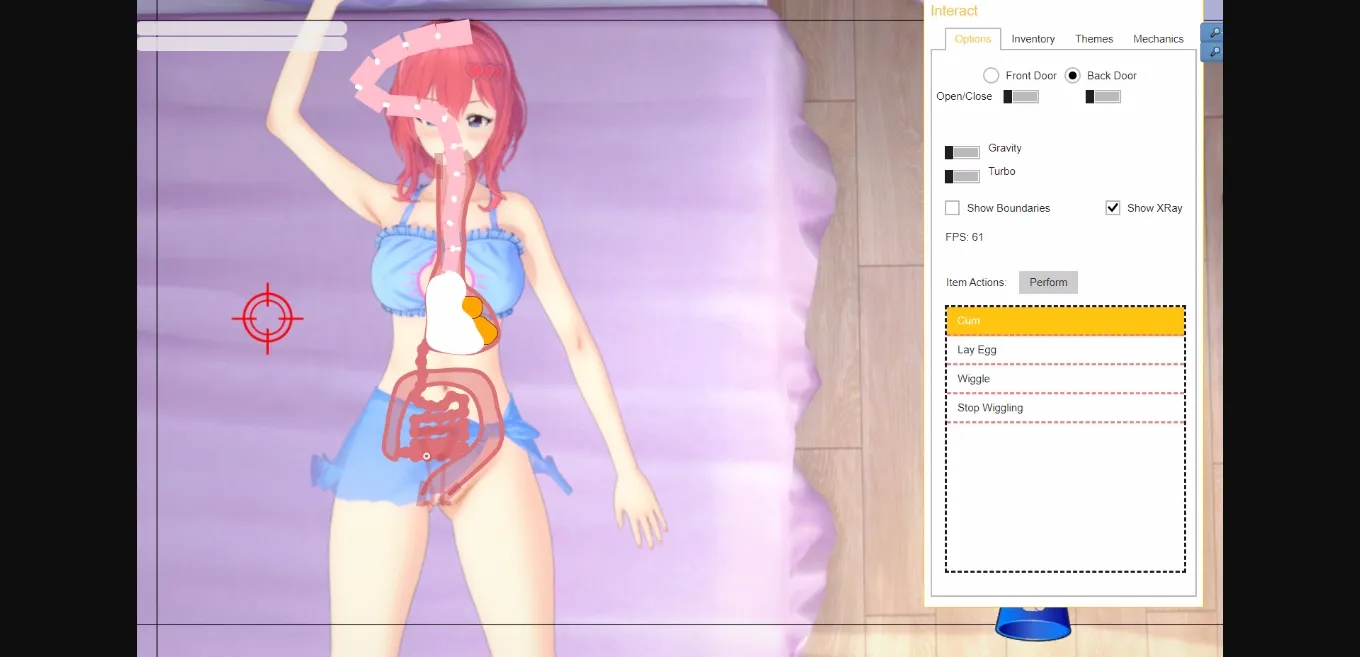Open the Mechanics tab
Screen dimensions: 1360x657
coord(1158,39)
